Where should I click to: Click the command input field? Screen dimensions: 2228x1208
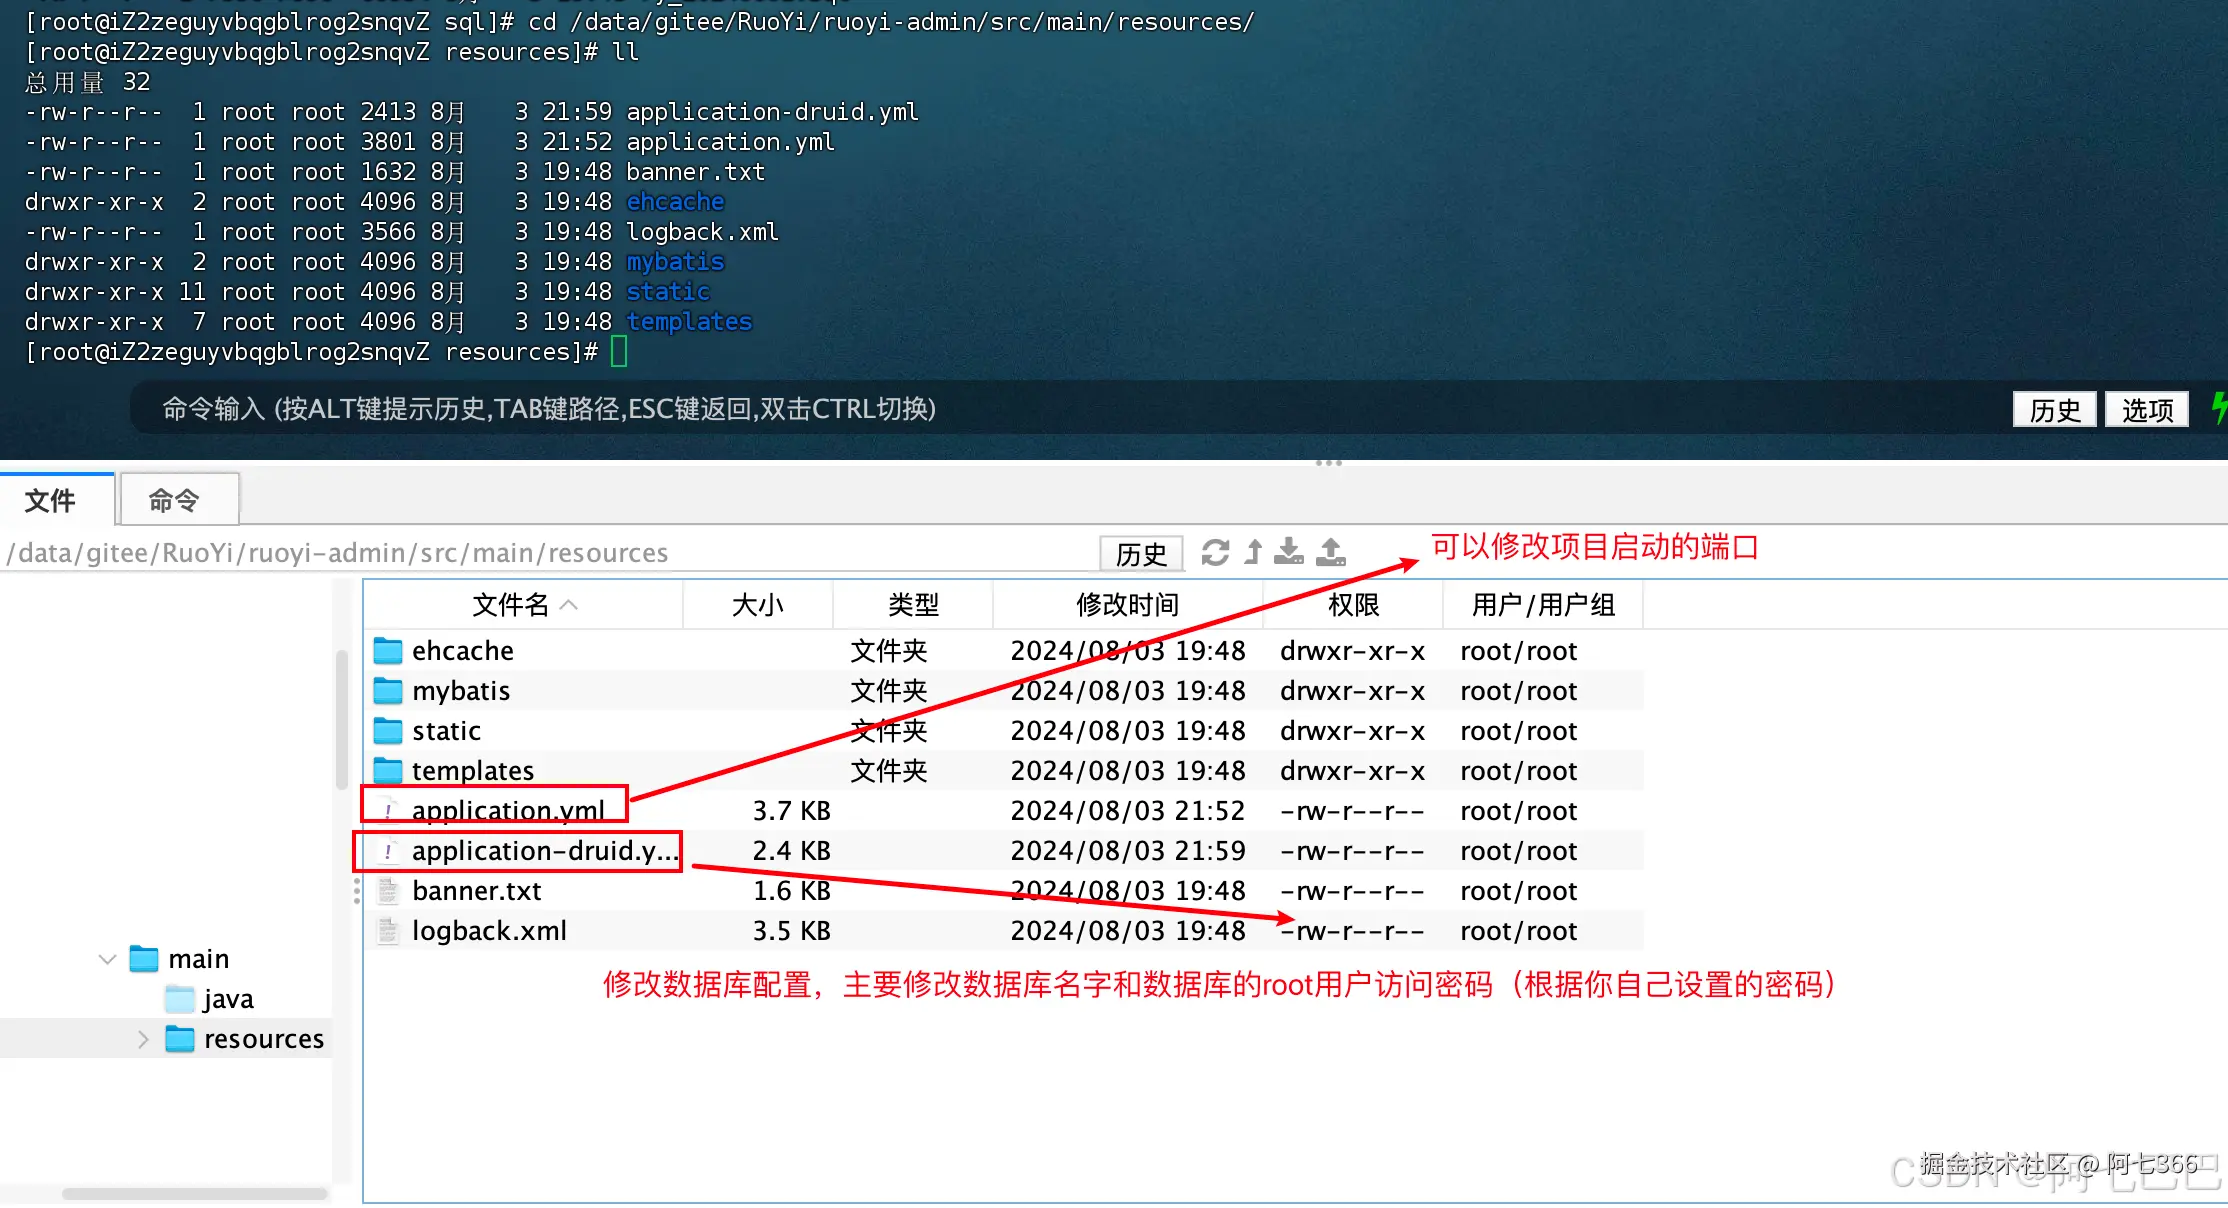pyautogui.click(x=1000, y=409)
